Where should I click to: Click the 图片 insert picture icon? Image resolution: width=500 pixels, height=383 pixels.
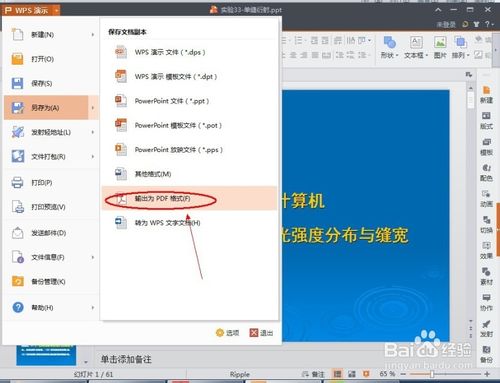[x=440, y=47]
